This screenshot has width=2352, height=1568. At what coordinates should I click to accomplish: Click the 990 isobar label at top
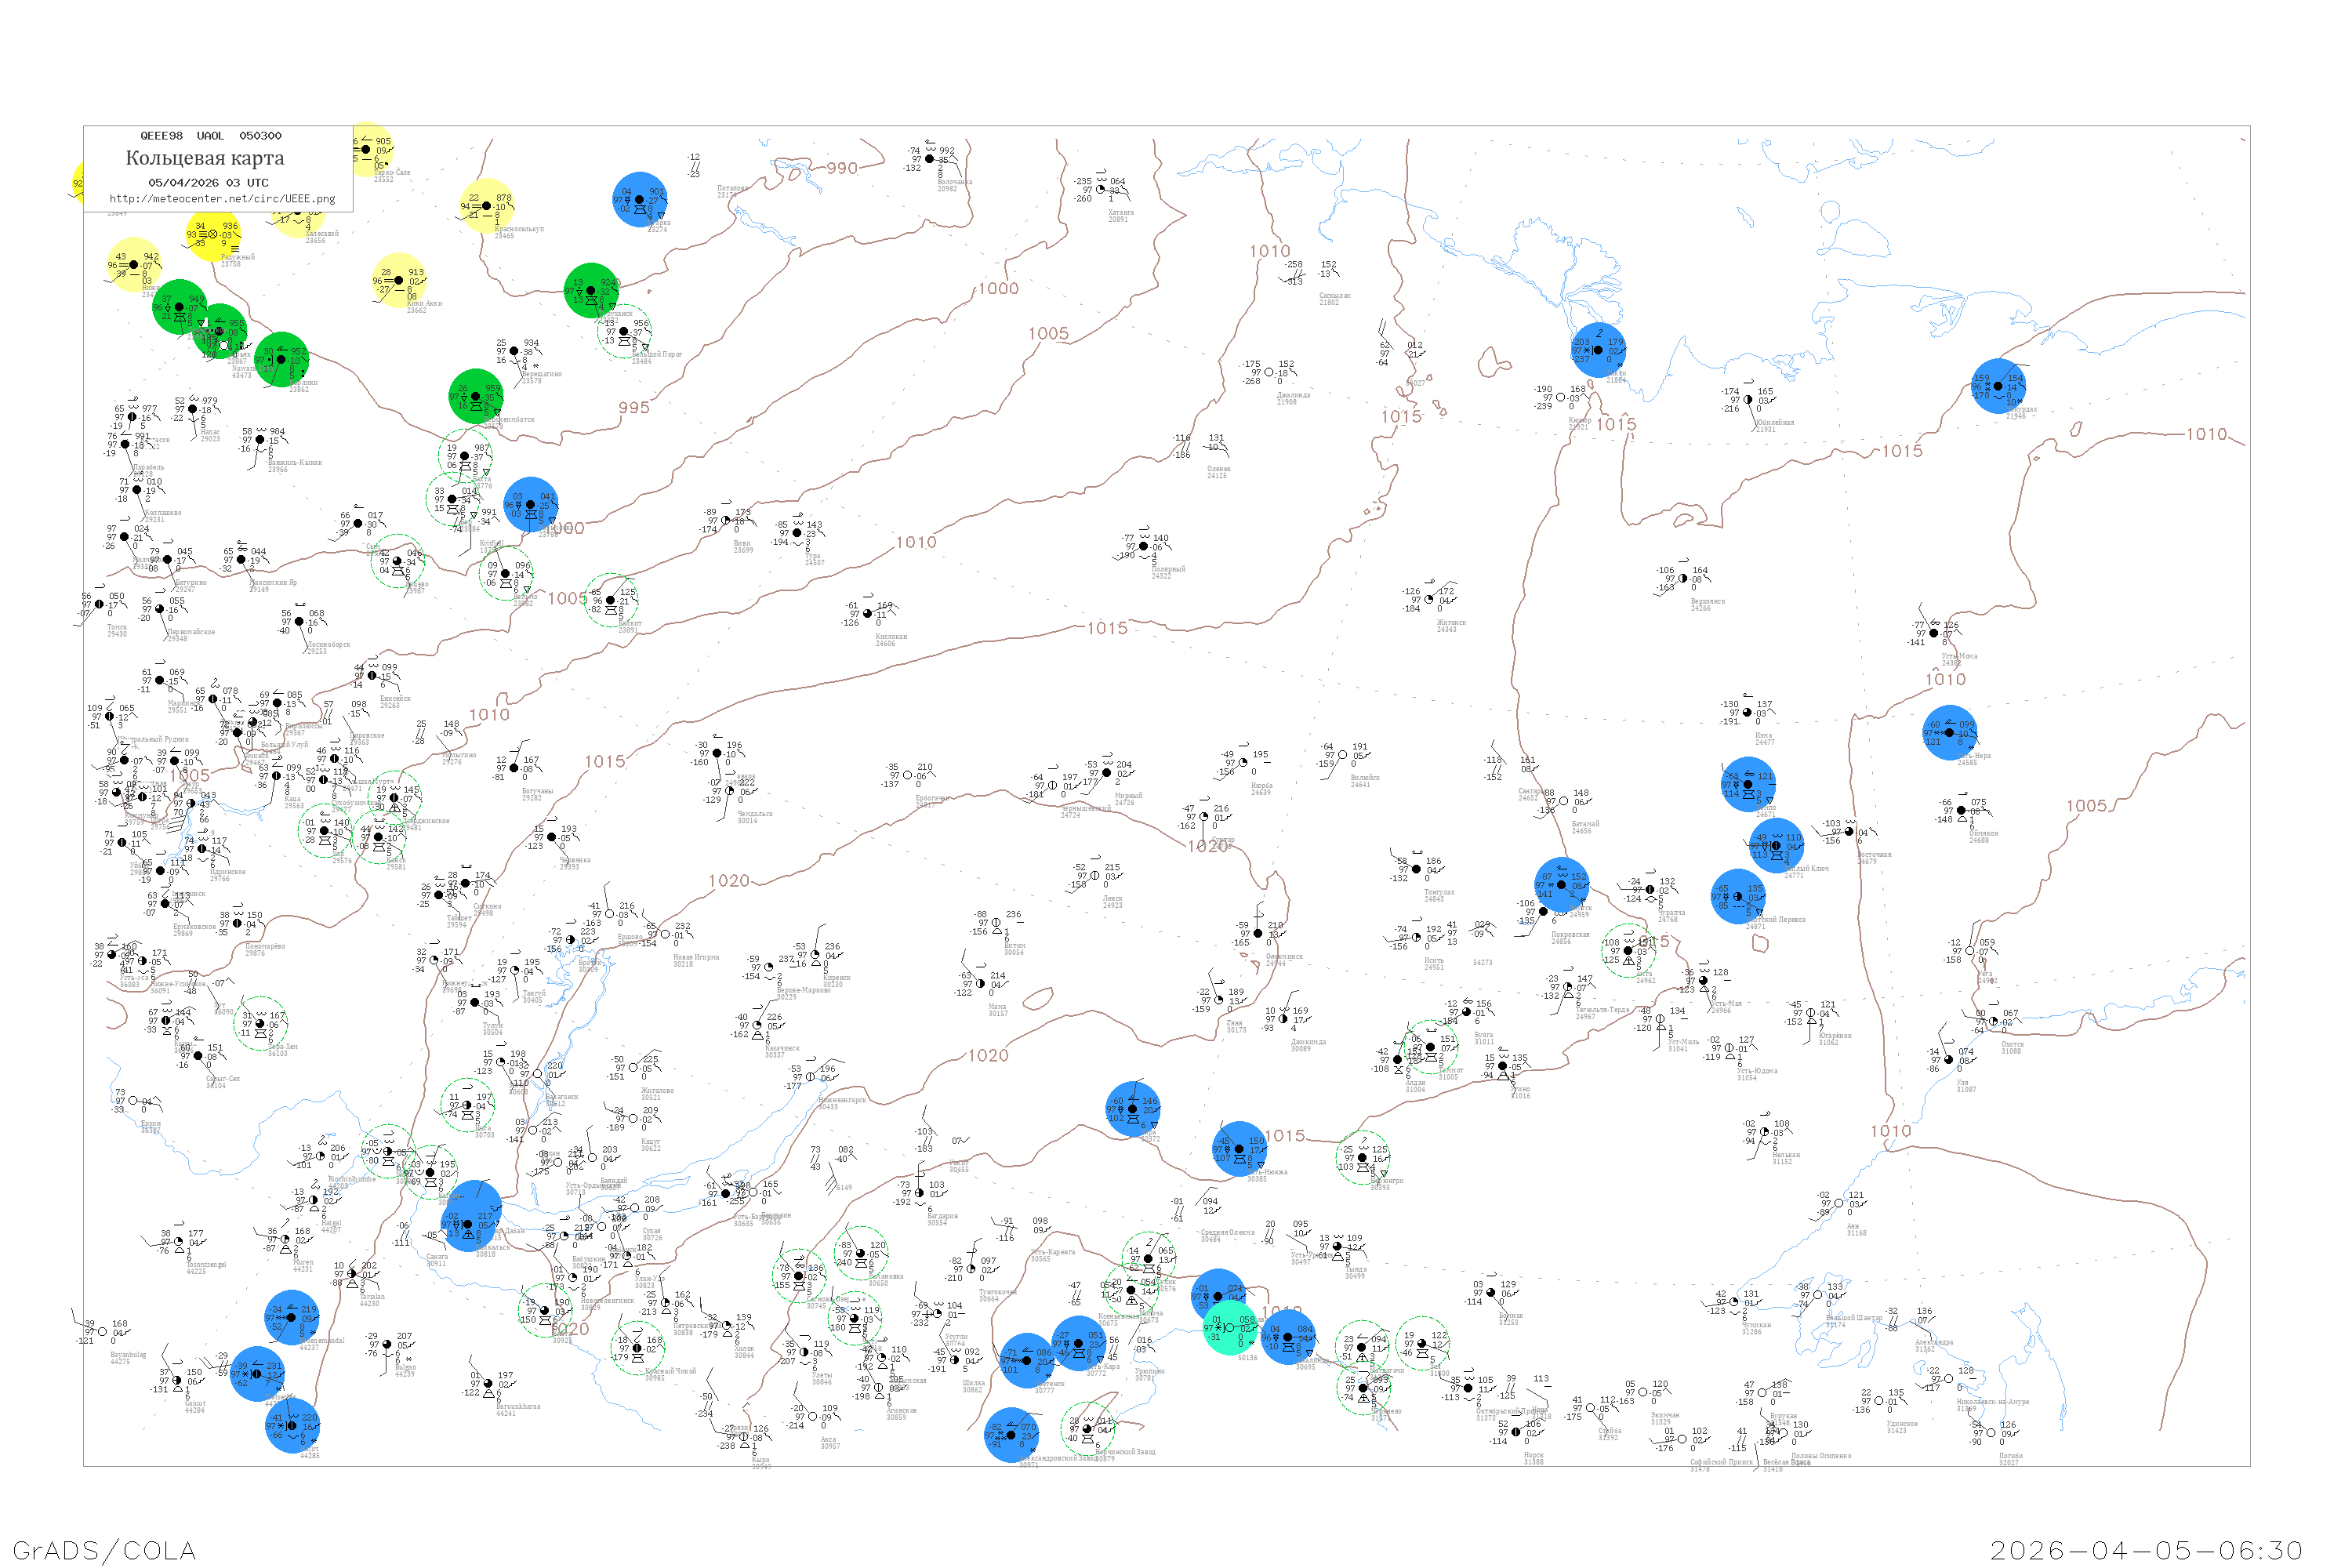[x=841, y=168]
